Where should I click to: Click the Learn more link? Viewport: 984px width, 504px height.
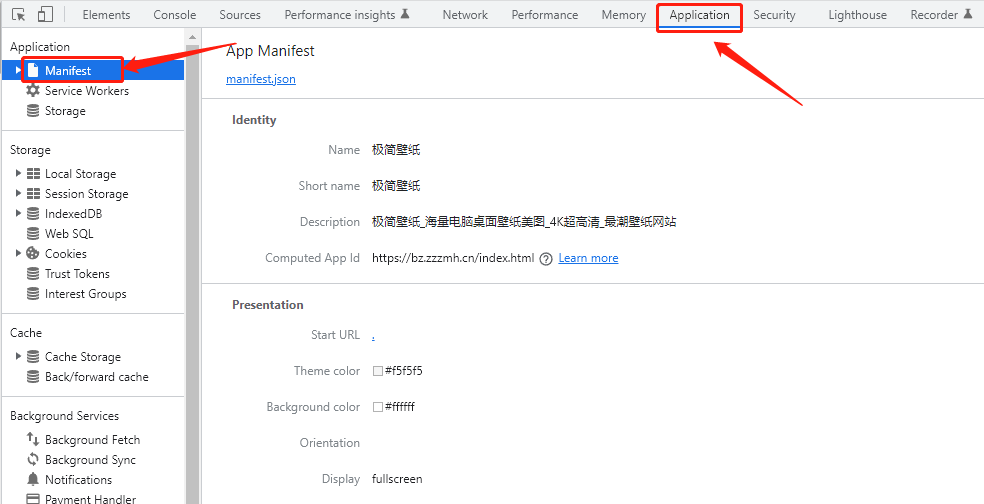[x=588, y=258]
